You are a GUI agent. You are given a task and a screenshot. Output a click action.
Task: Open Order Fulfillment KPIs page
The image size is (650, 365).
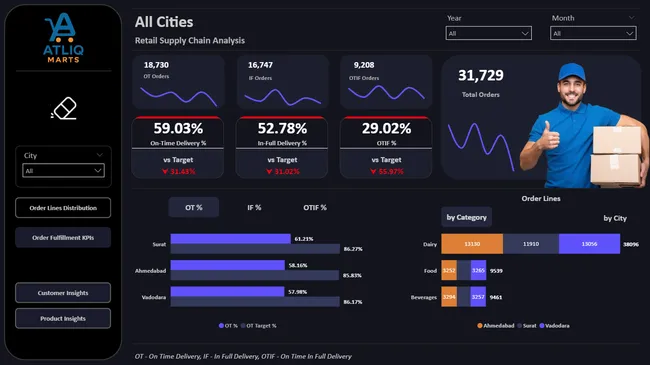(x=63, y=237)
